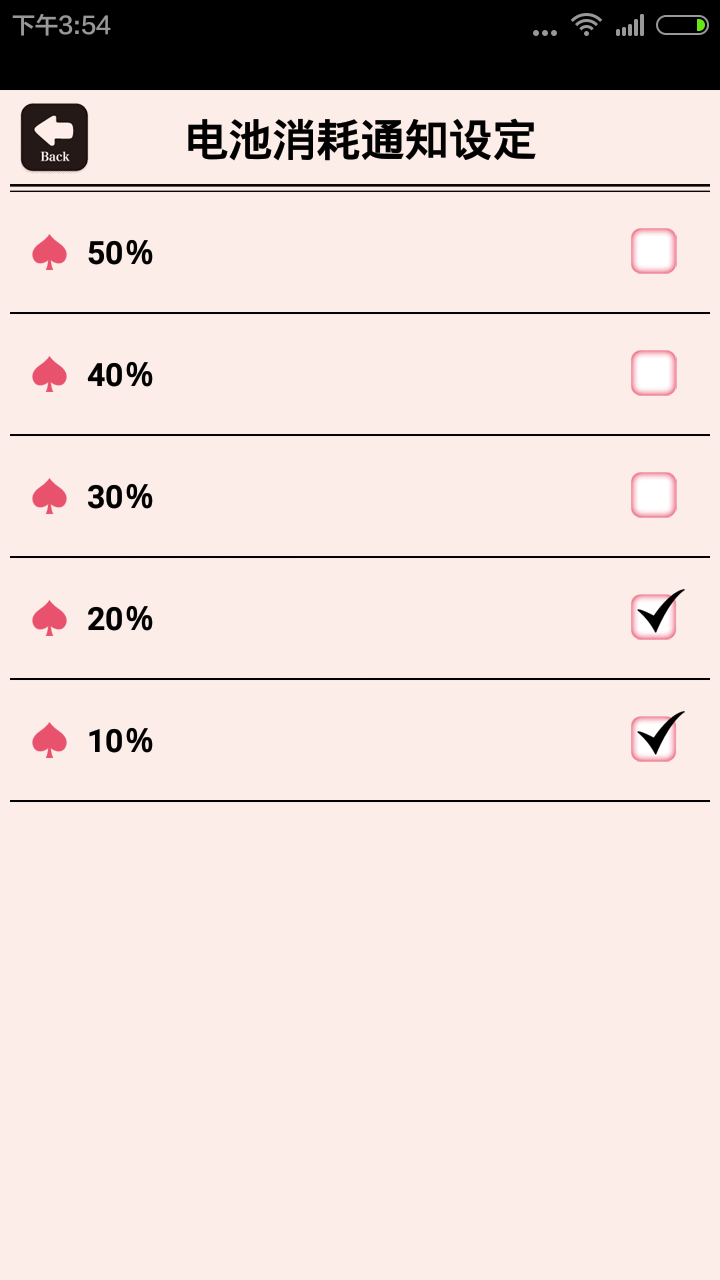Check the 30% notification checkbox
The image size is (720, 1280).
654,495
